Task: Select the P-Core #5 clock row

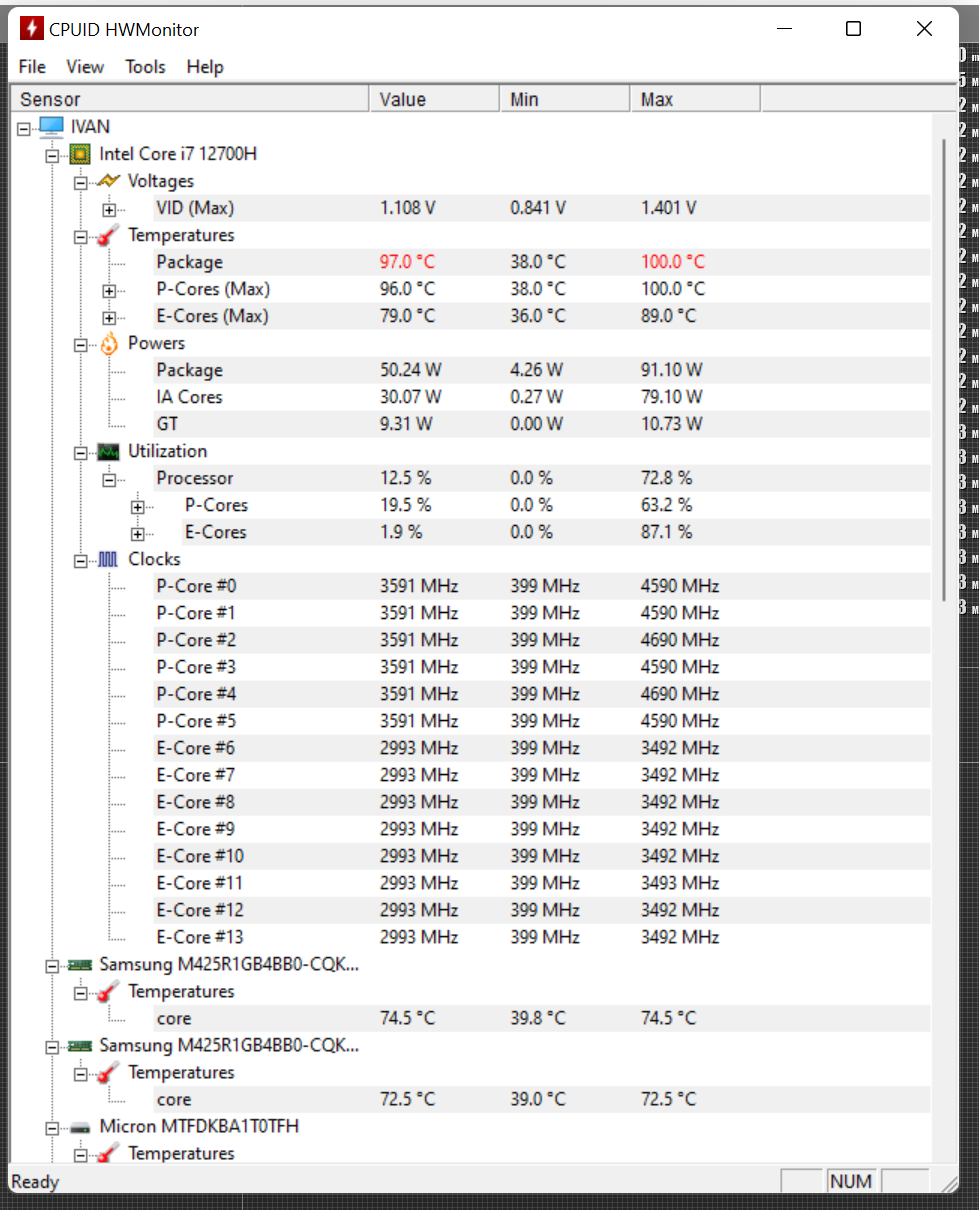Action: (541, 721)
